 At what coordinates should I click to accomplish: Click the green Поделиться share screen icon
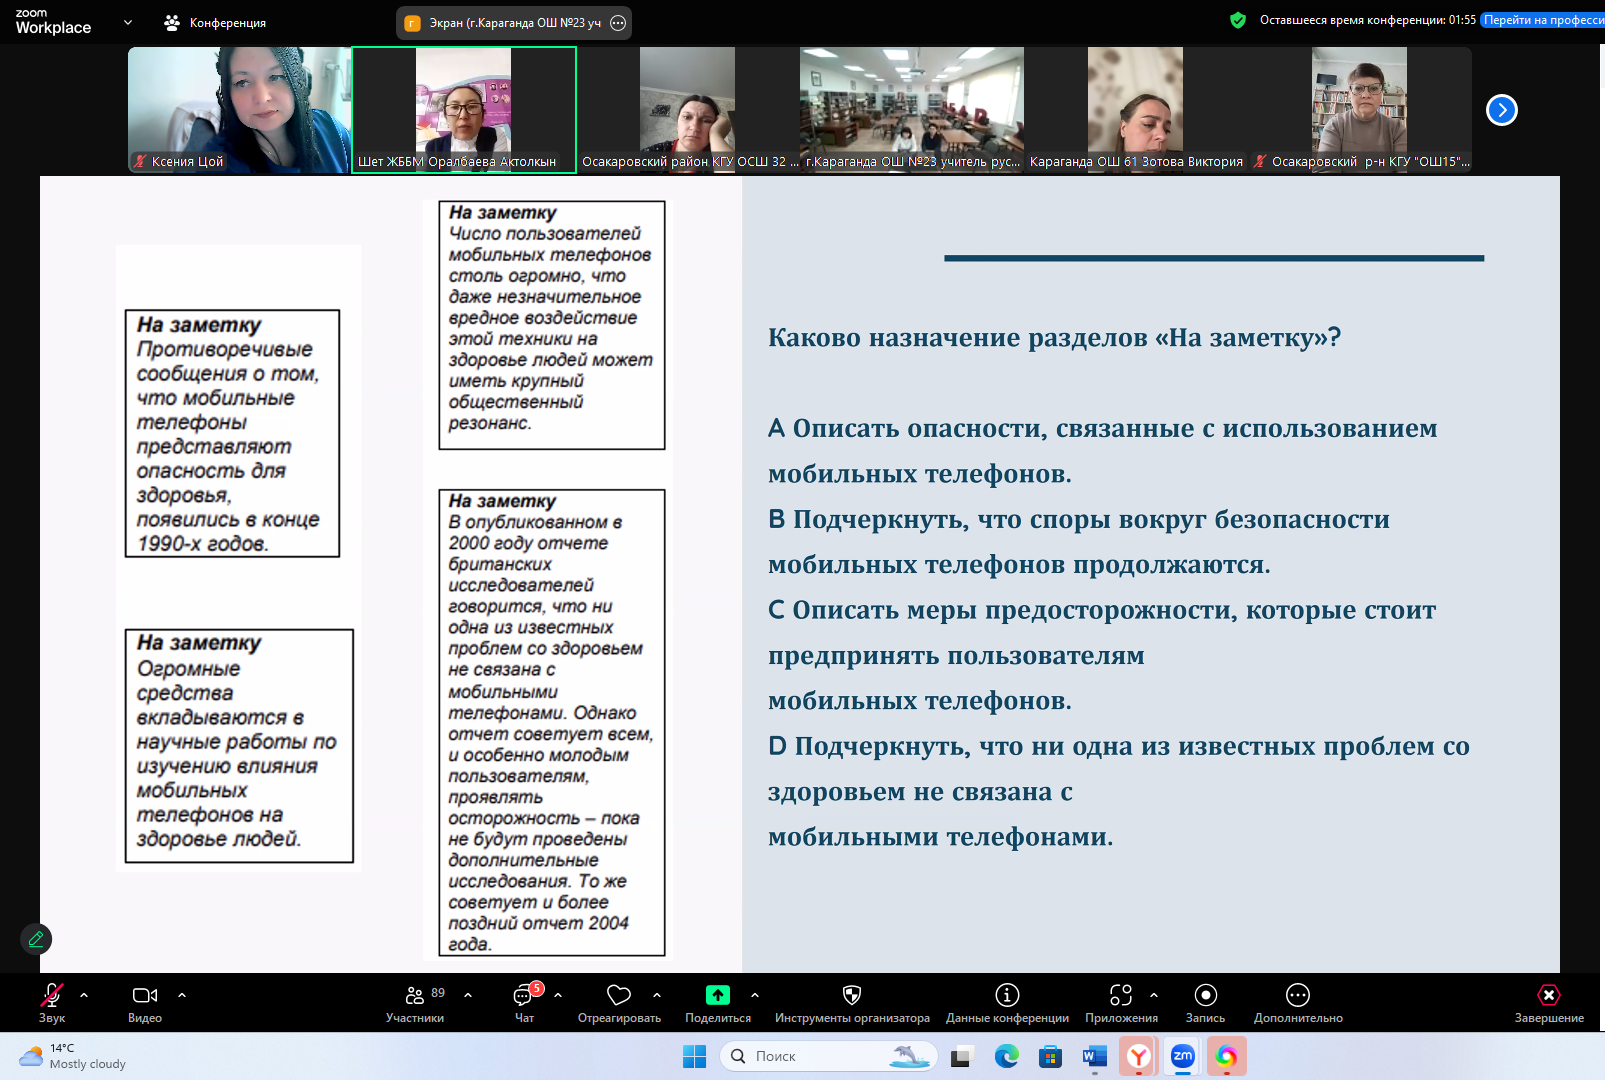(718, 996)
